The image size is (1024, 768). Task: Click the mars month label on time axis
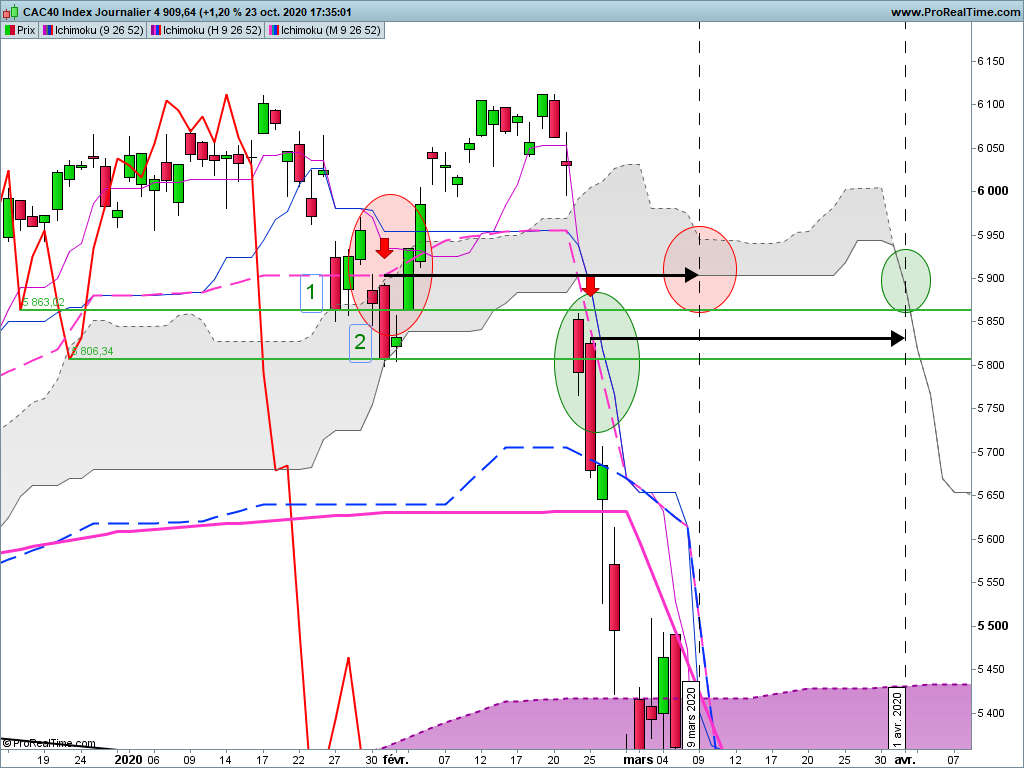pos(638,760)
